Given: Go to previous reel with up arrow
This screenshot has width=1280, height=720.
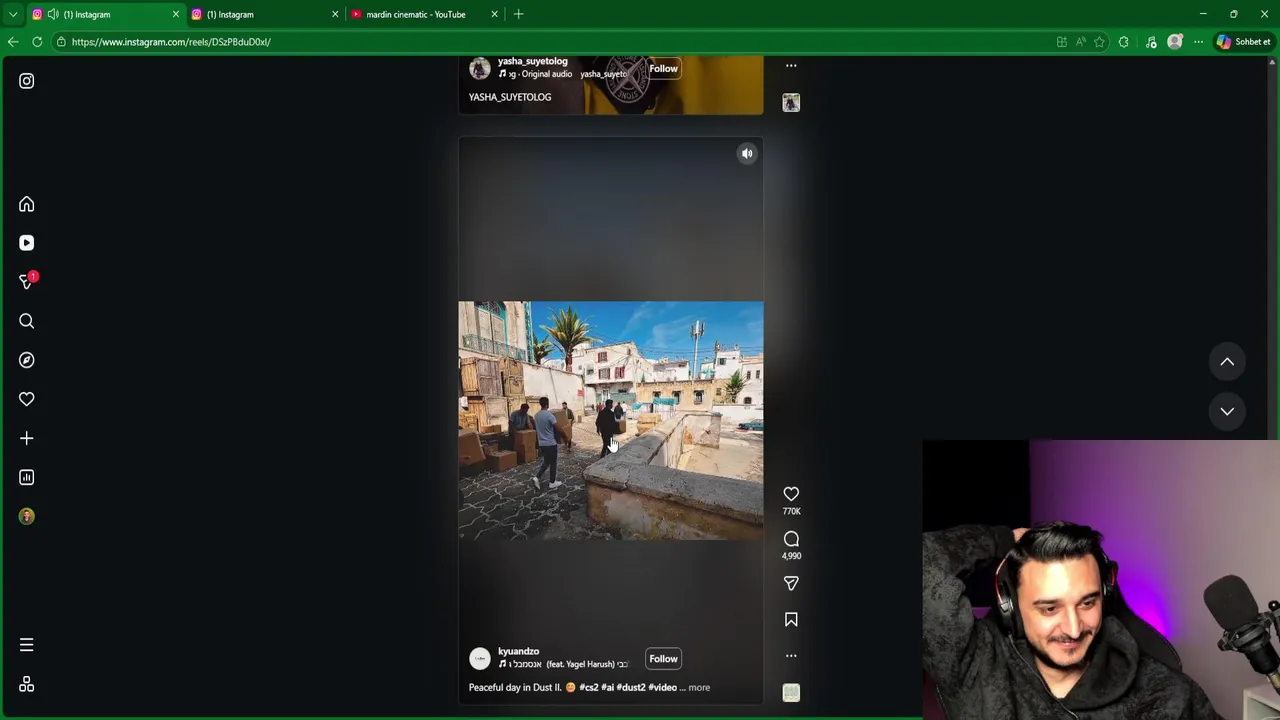Looking at the screenshot, I should 1227,362.
